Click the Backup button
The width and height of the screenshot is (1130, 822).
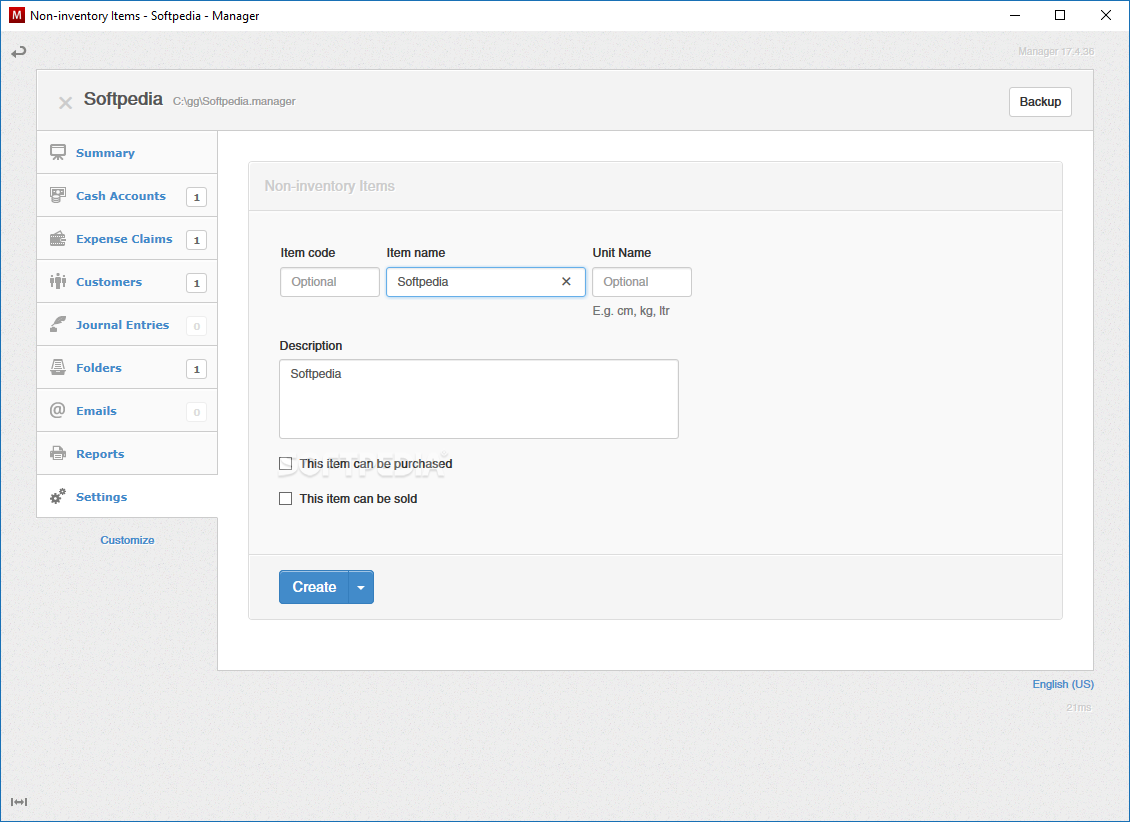click(x=1040, y=102)
